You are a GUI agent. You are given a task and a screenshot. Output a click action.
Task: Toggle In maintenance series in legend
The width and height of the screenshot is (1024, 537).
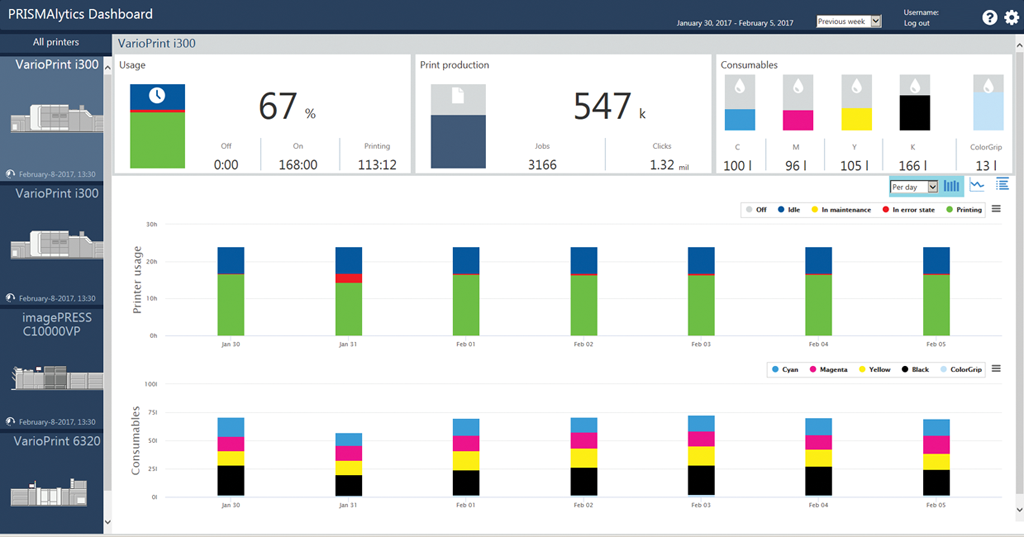841,210
